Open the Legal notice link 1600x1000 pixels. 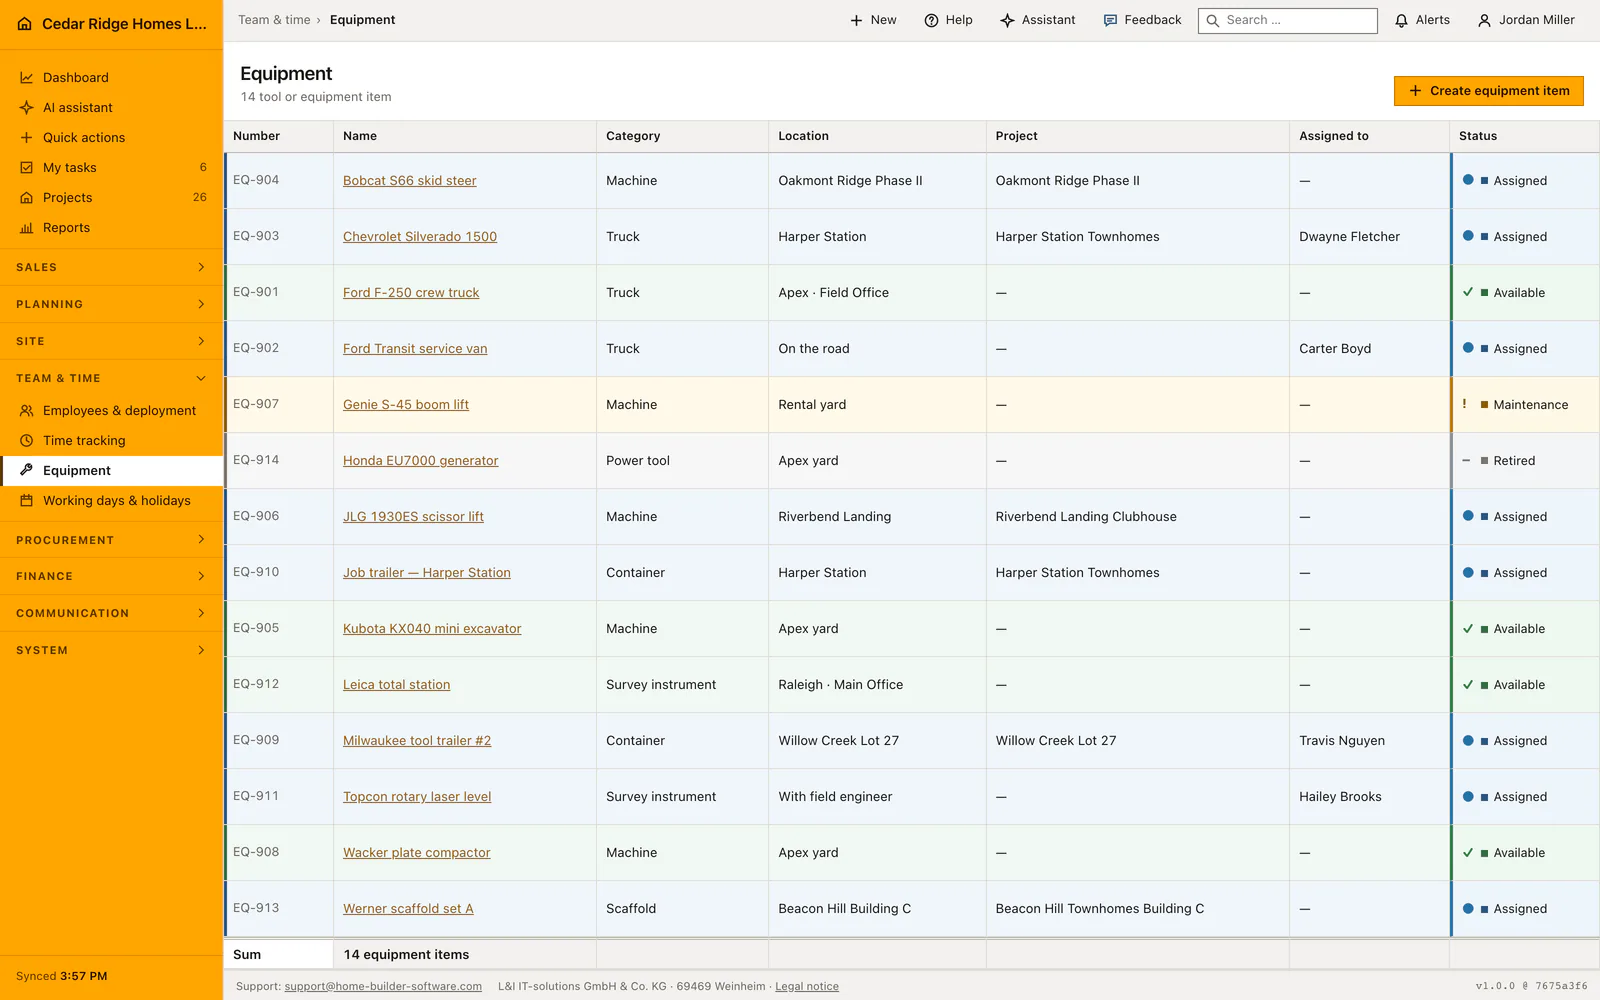[x=807, y=986]
